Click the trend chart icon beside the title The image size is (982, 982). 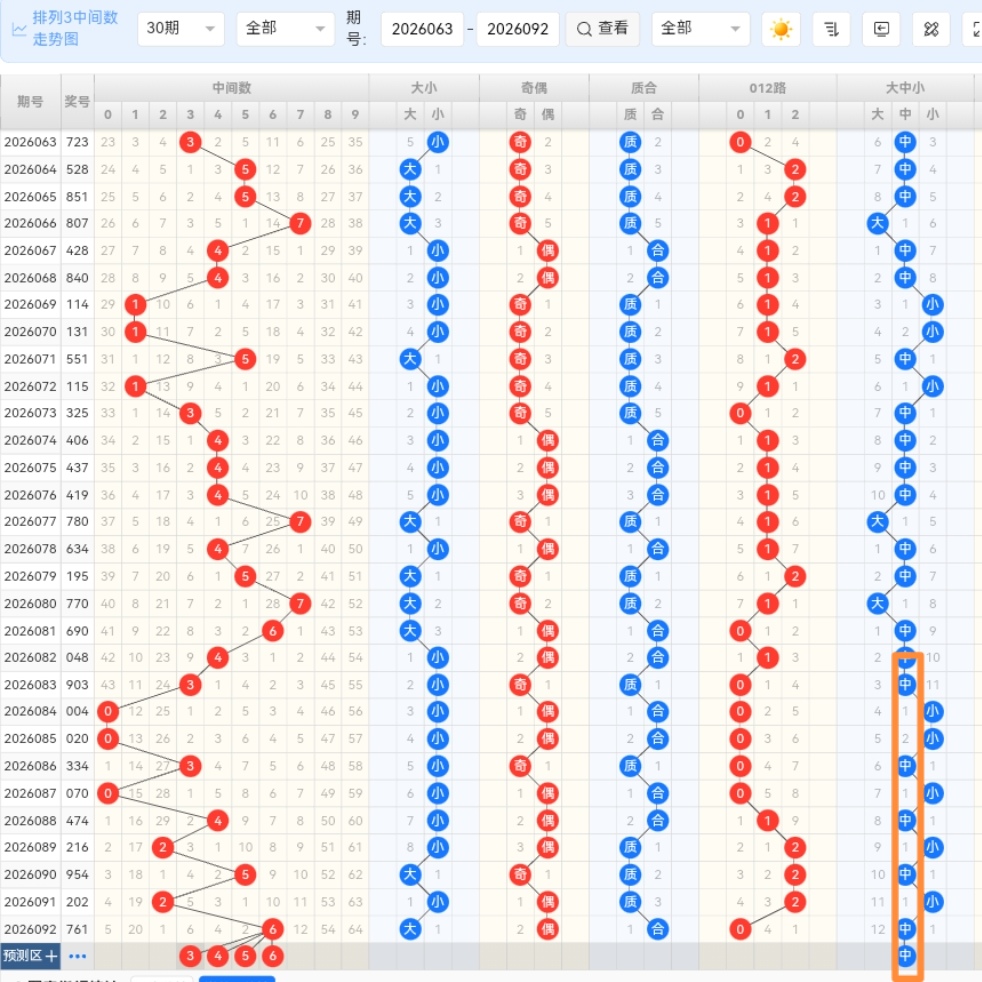point(18,29)
